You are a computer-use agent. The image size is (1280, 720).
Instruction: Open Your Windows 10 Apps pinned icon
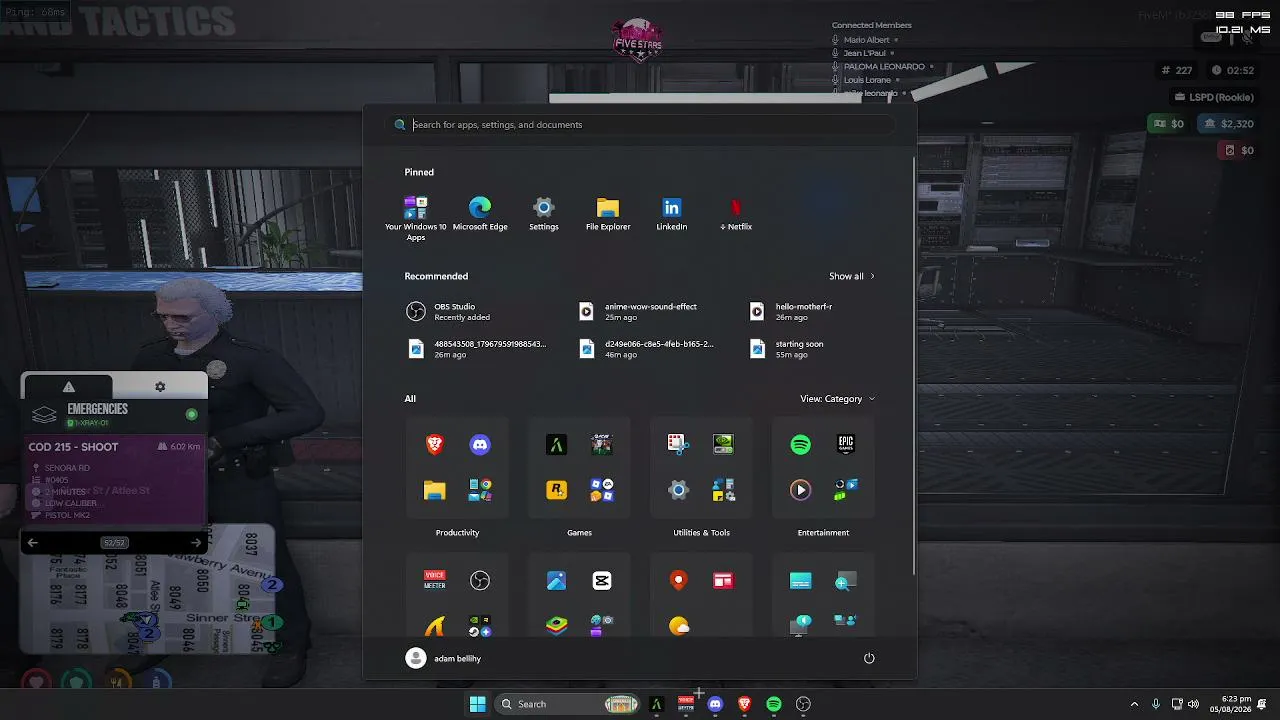416,218
